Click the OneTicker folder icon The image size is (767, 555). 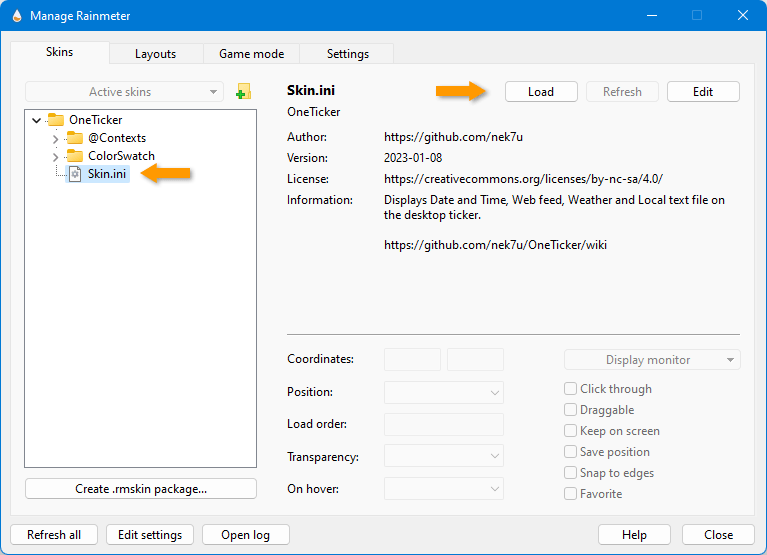[x=56, y=120]
